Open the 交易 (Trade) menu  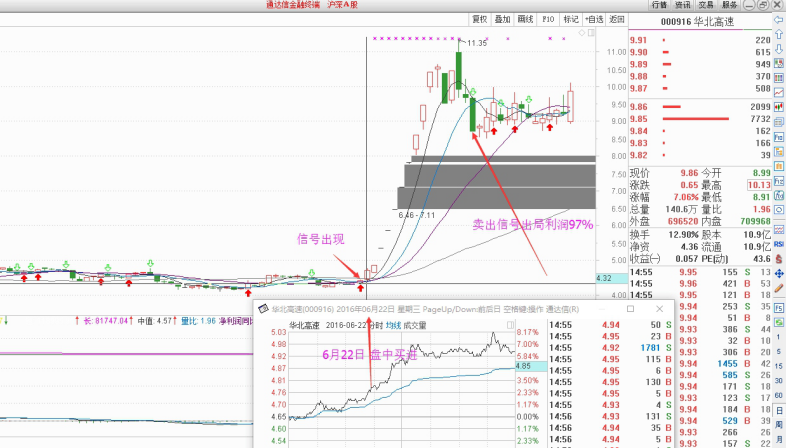(706, 5)
